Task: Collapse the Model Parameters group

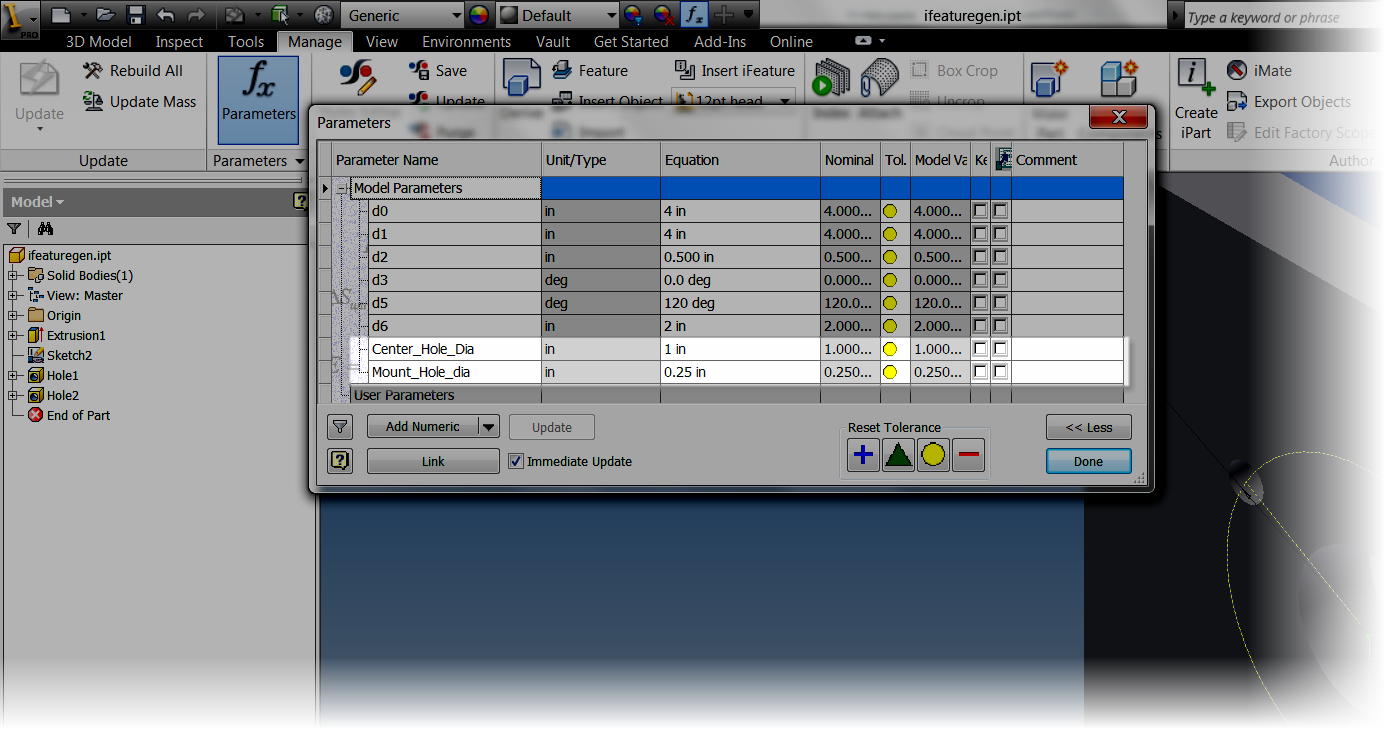Action: [342, 187]
